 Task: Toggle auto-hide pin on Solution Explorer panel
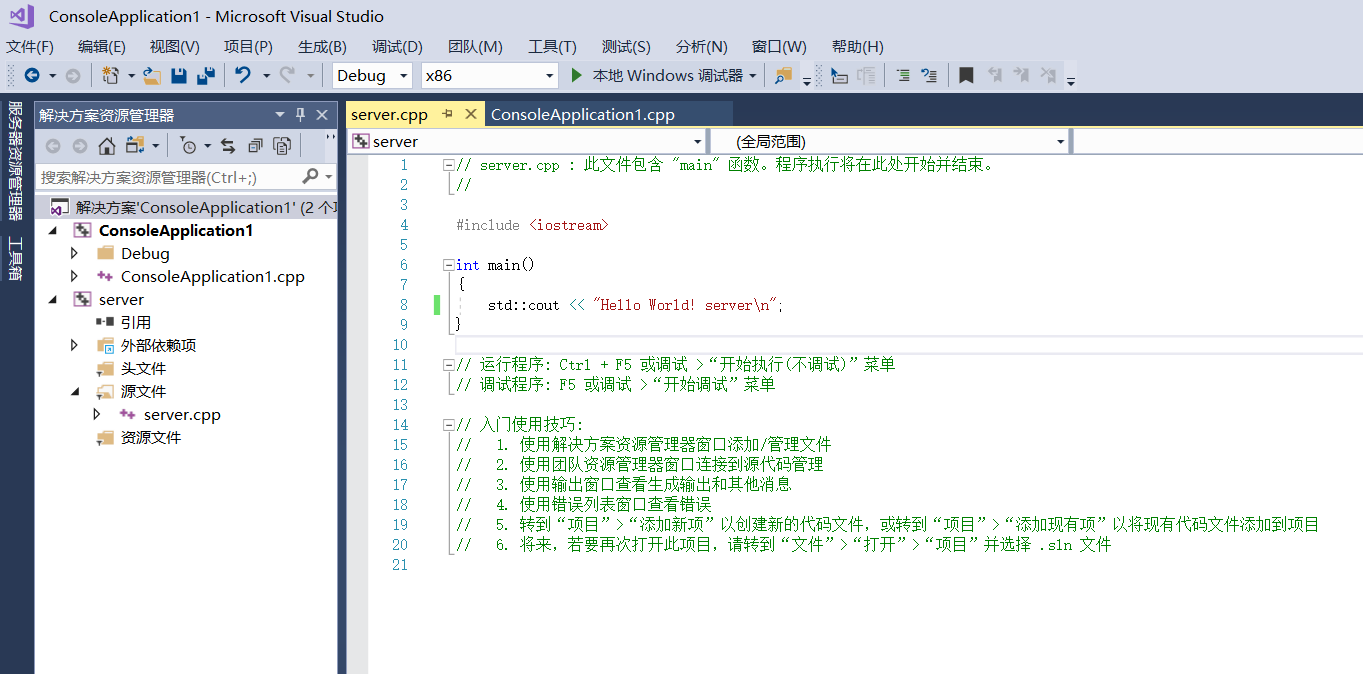(300, 115)
